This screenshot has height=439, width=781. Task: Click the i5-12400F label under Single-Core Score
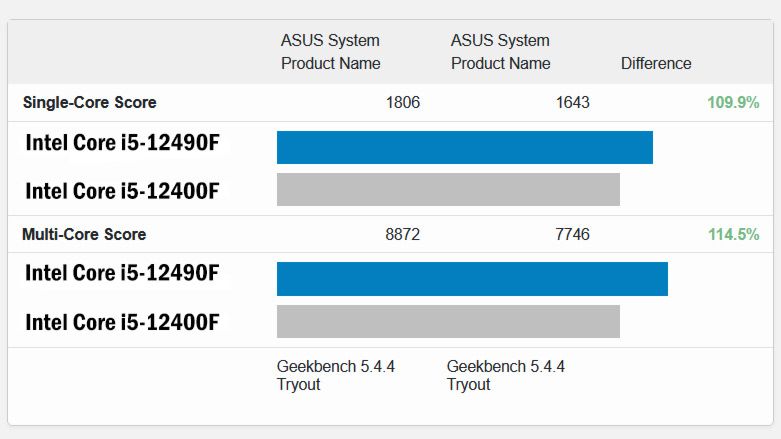[x=122, y=190]
